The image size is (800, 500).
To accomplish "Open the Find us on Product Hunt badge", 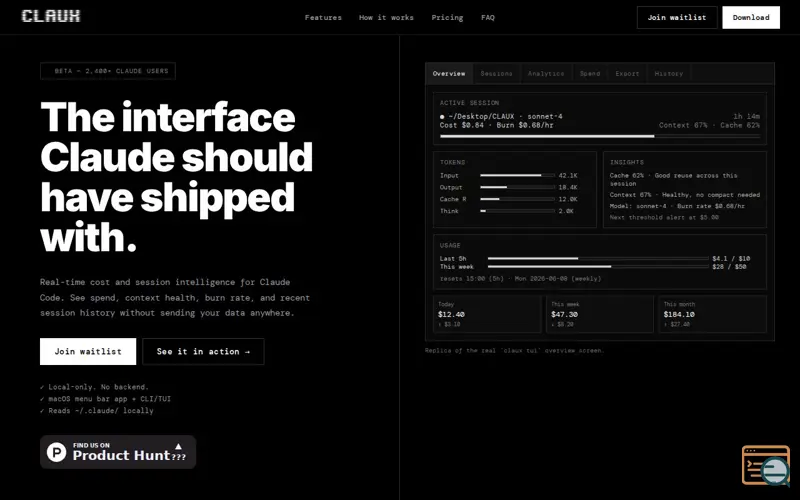I will (x=118, y=452).
